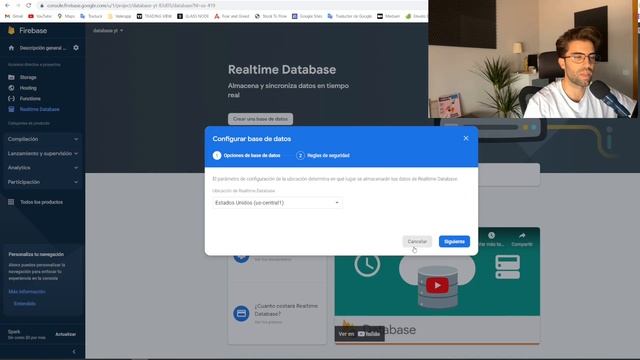This screenshot has height=360, width=640.
Task: Click the Storage folder icon in sidebar
Action: coord(11,77)
